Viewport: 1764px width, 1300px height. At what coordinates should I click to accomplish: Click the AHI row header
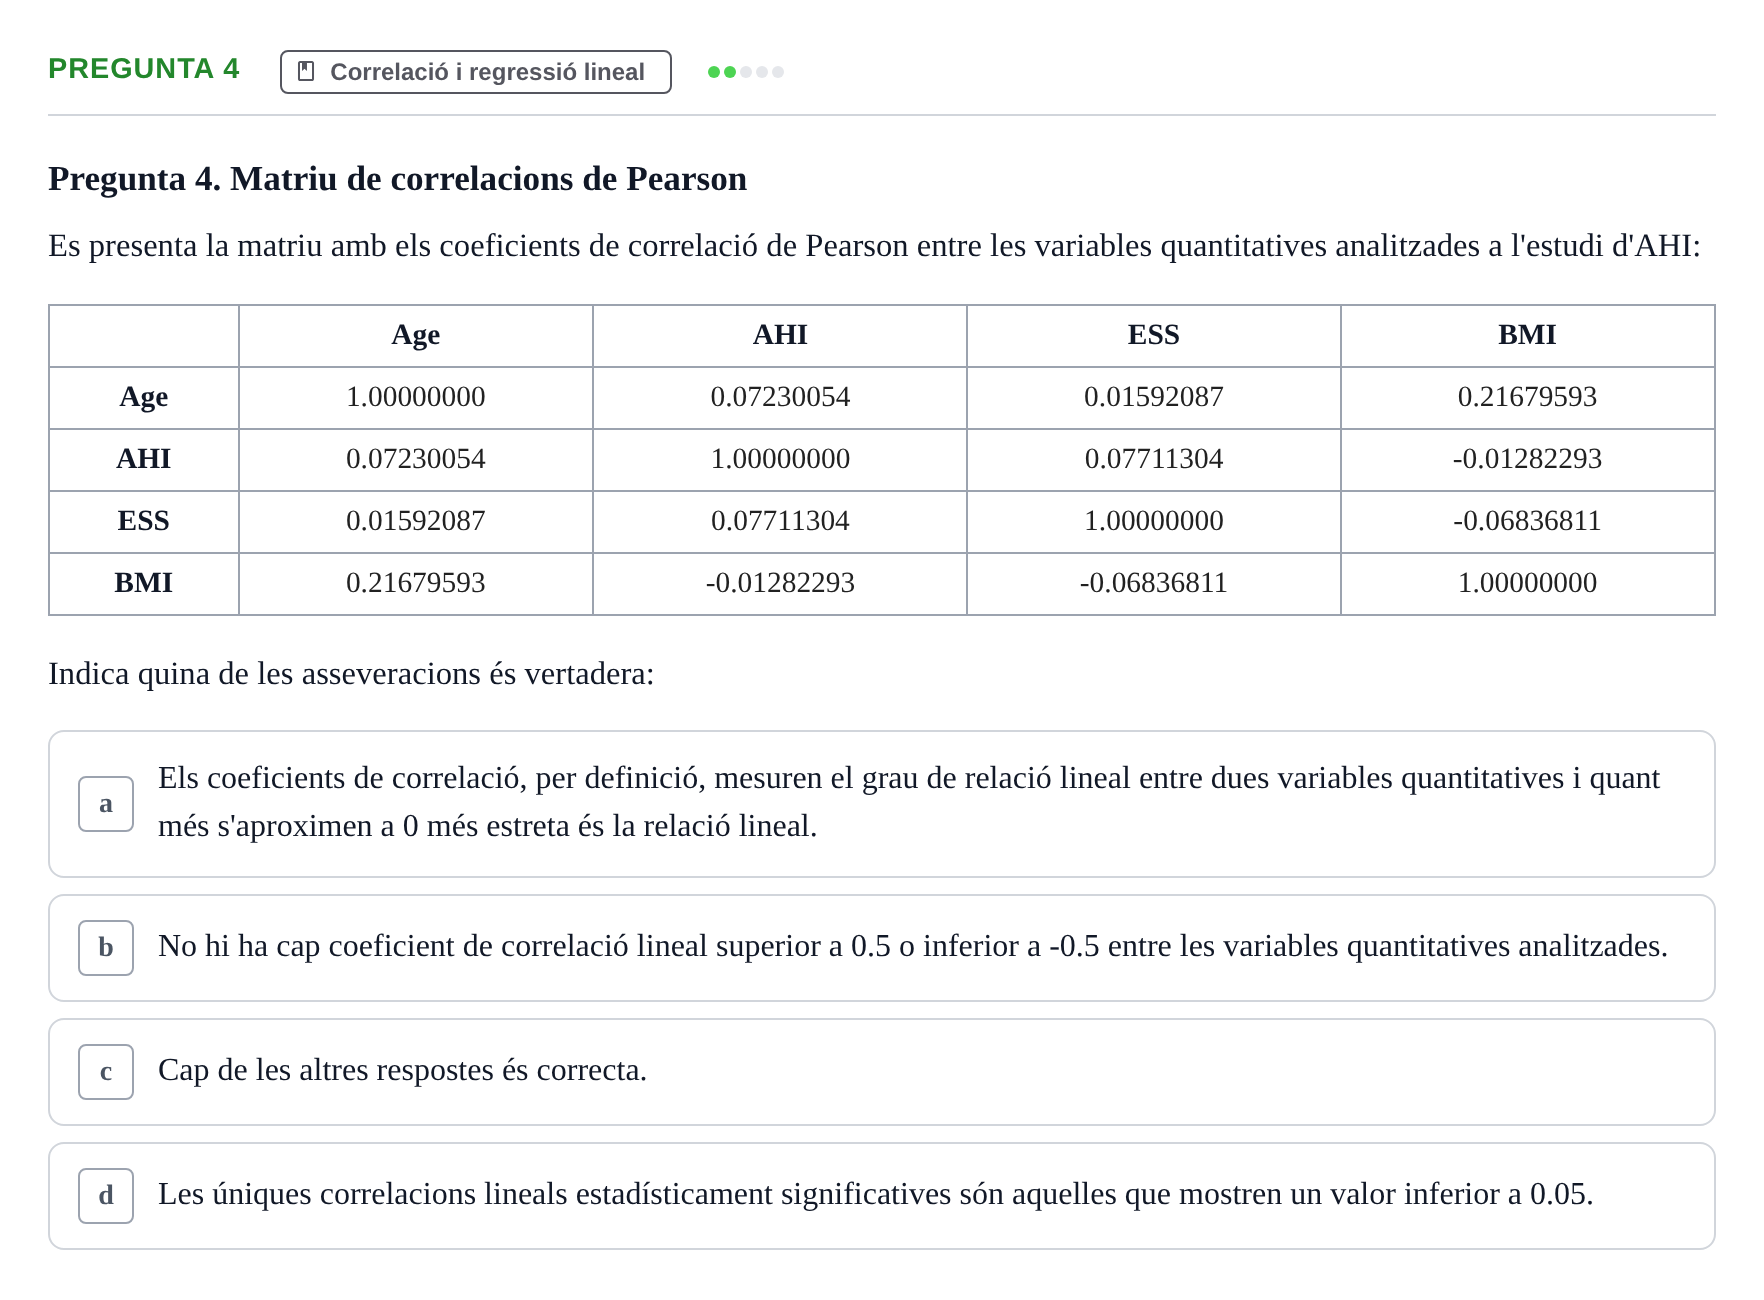click(144, 460)
